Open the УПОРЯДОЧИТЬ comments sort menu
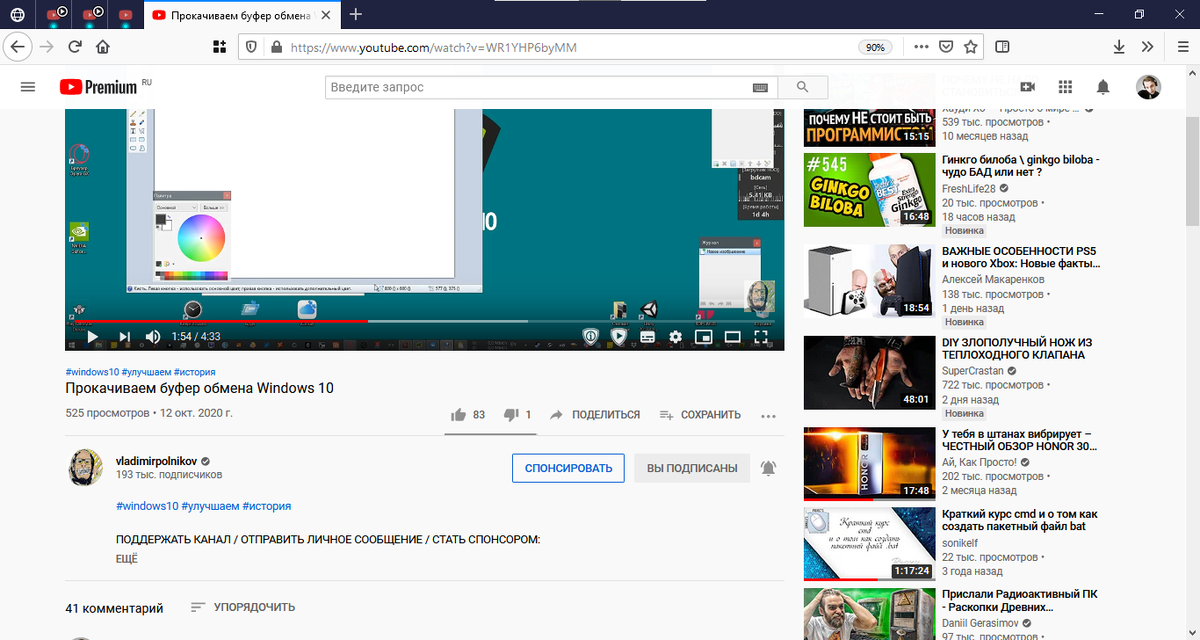The image size is (1200, 640). click(243, 607)
